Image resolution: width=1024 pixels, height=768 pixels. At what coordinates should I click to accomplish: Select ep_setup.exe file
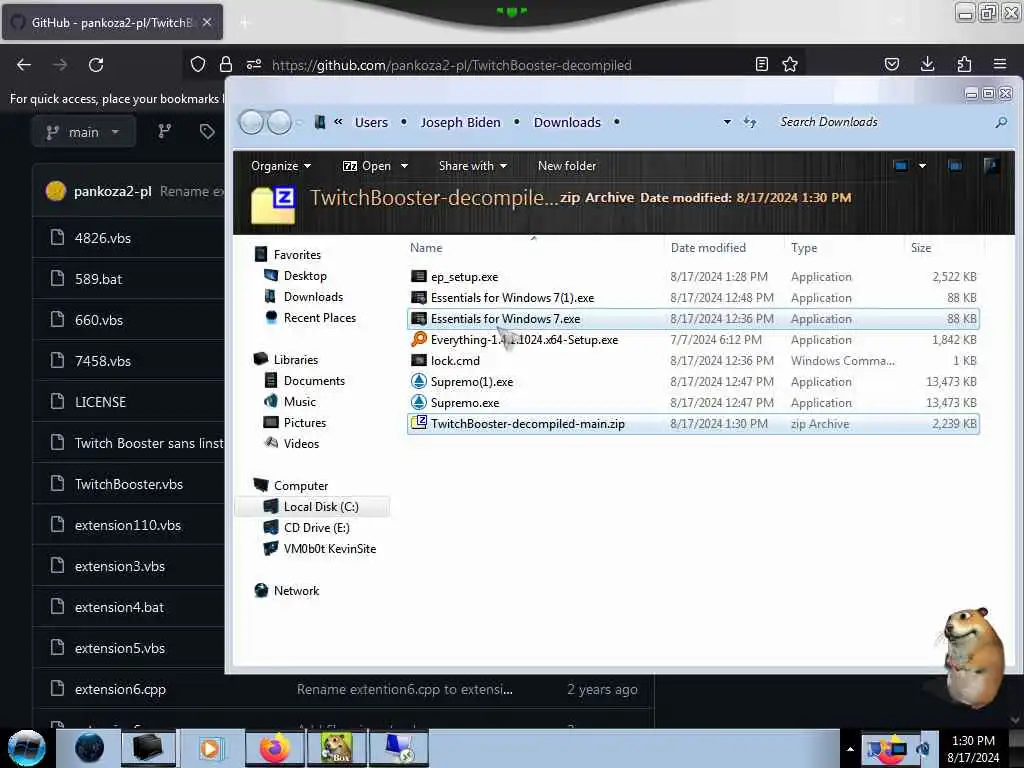[x=693, y=277]
